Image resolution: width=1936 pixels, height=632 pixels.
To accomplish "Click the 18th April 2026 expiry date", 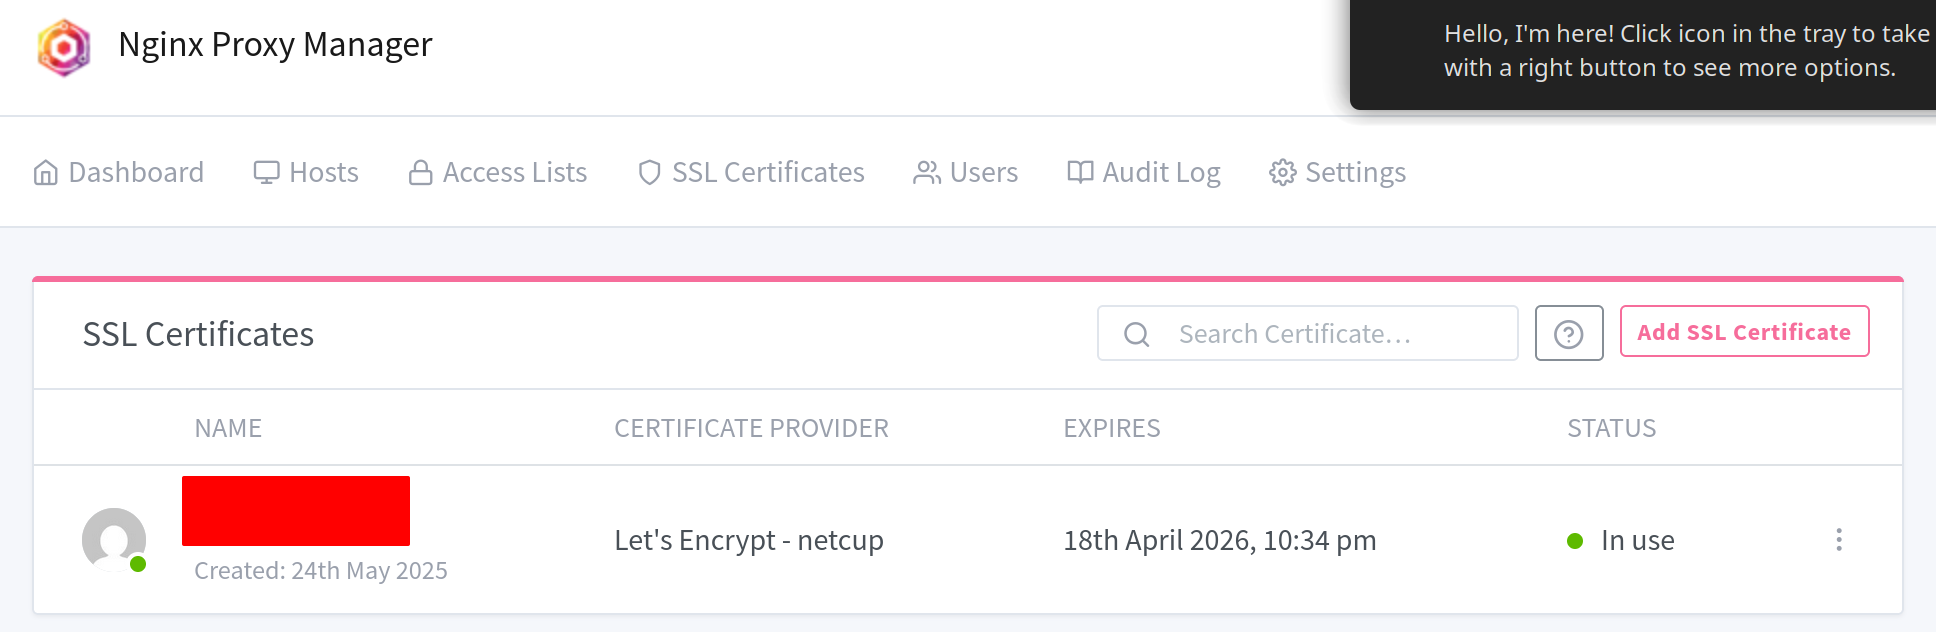I will coord(1219,541).
